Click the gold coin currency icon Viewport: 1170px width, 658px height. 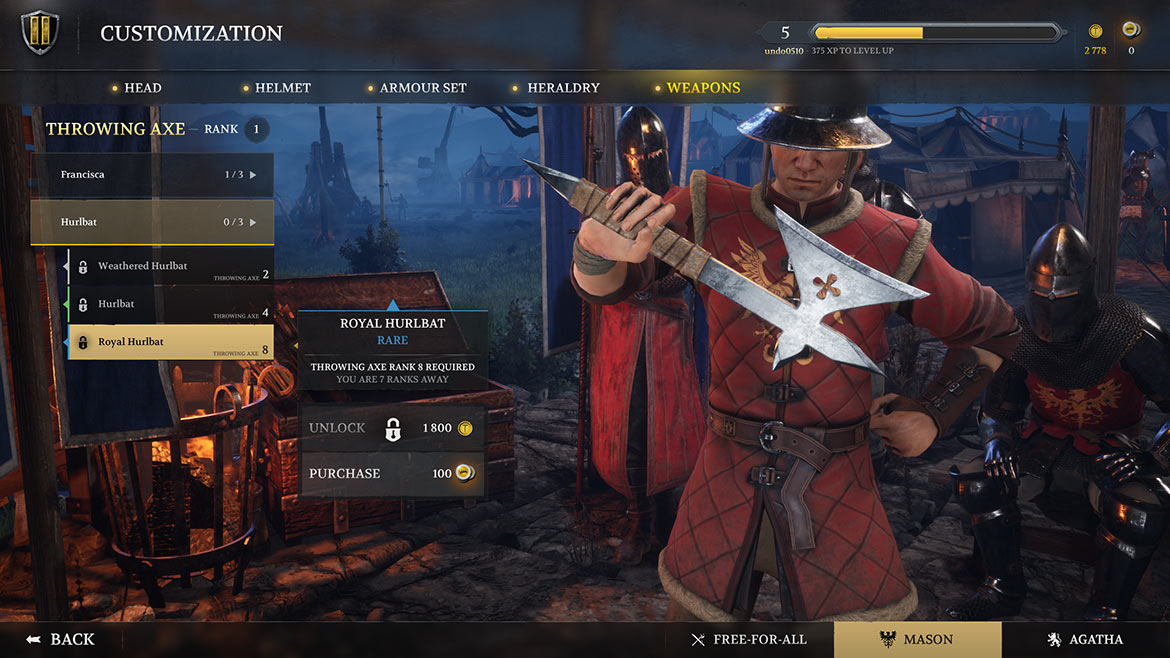[1095, 31]
